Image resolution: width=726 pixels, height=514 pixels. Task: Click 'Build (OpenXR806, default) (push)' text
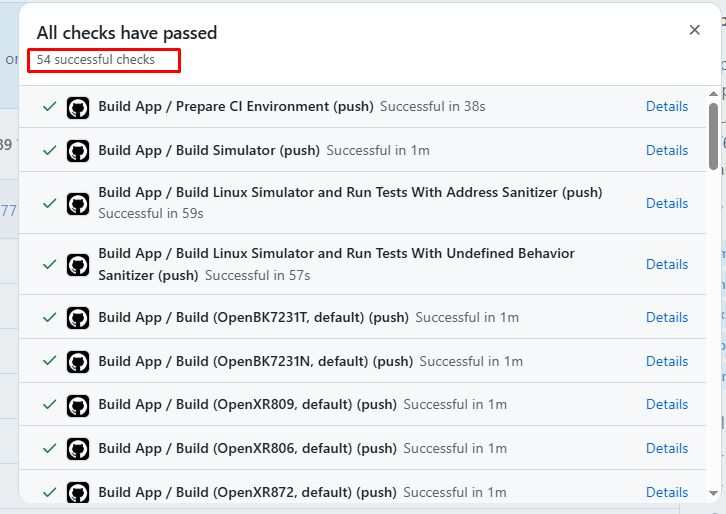click(286, 449)
